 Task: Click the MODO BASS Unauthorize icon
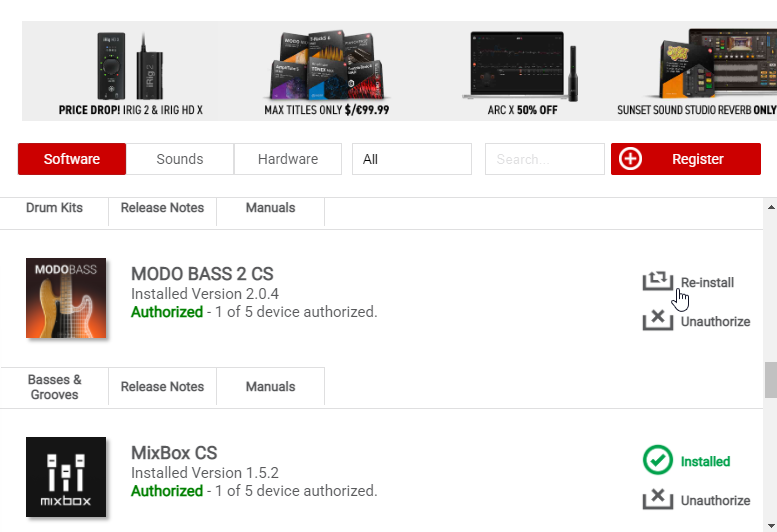coord(657,321)
